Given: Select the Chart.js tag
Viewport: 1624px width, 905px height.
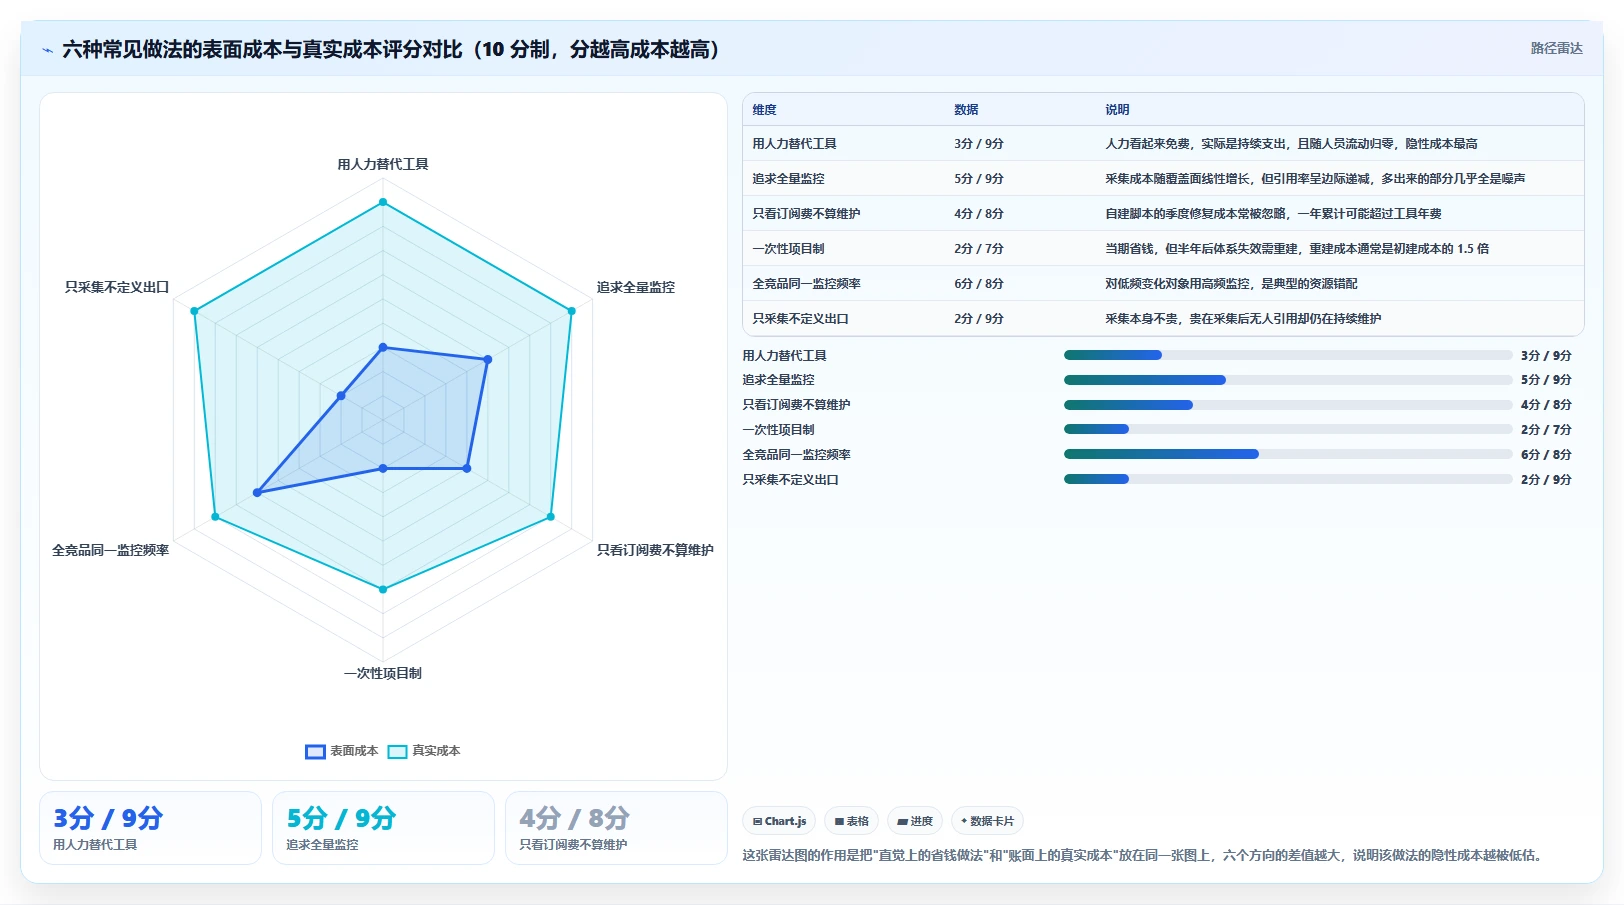Looking at the screenshot, I should [779, 821].
